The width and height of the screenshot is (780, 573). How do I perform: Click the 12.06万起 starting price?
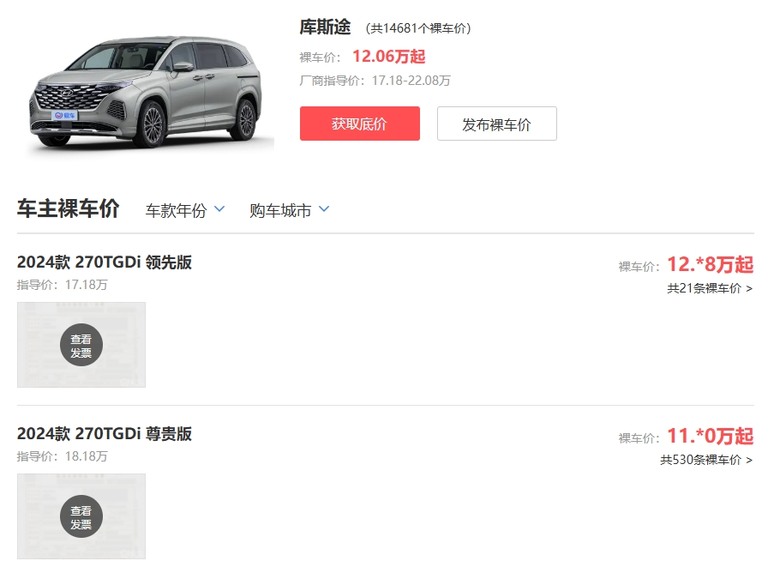click(389, 56)
